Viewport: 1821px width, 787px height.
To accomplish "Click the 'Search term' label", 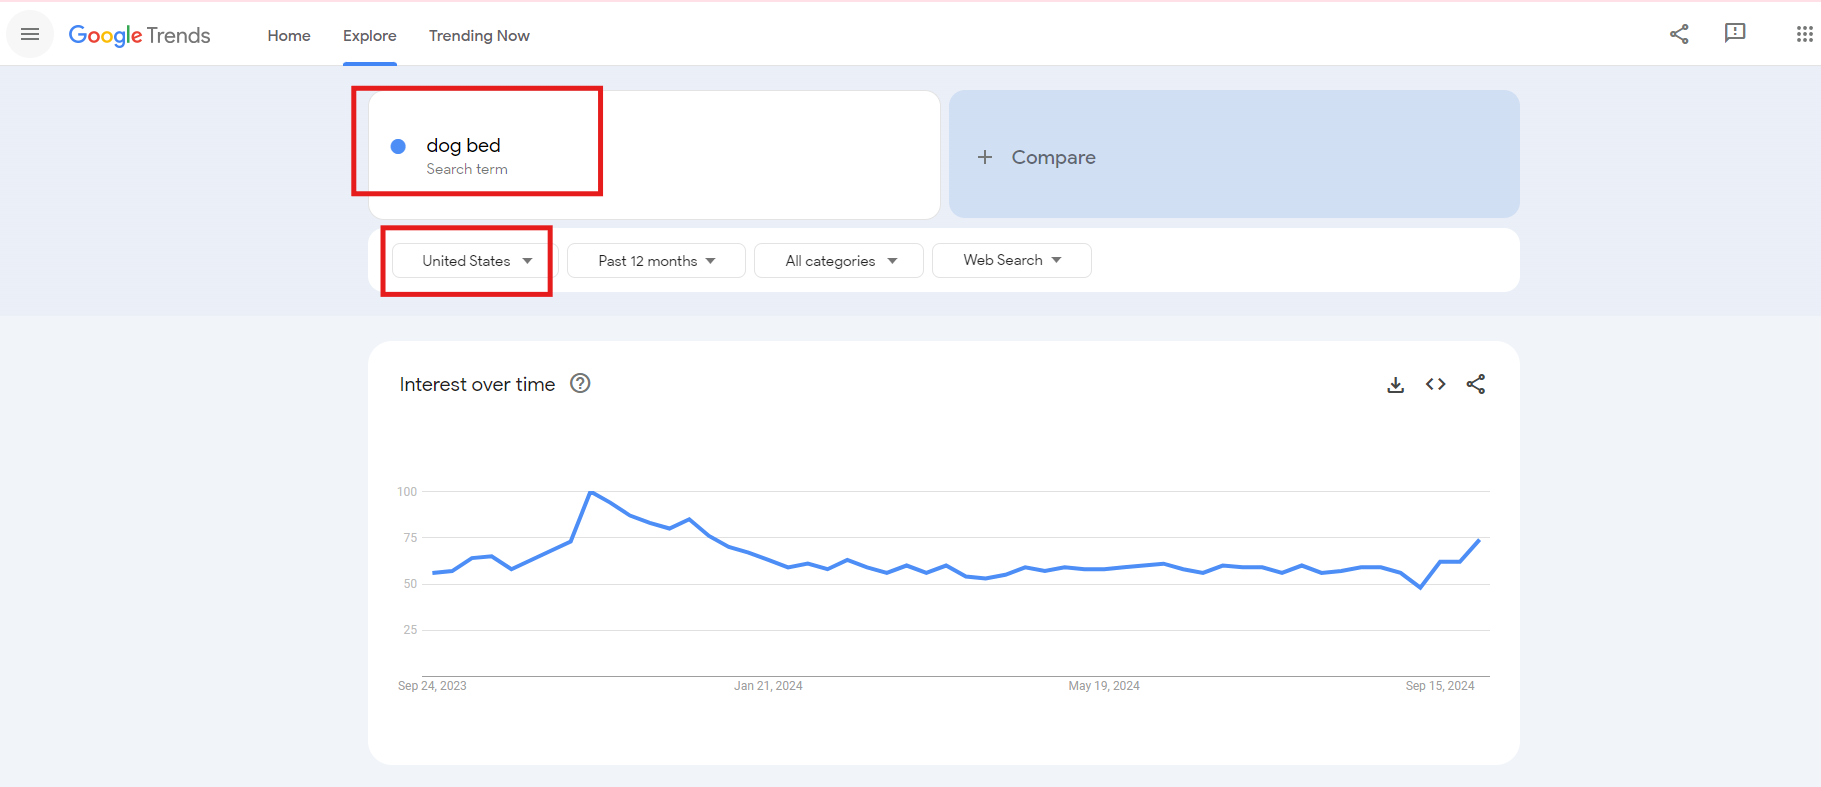I will click(x=467, y=169).
